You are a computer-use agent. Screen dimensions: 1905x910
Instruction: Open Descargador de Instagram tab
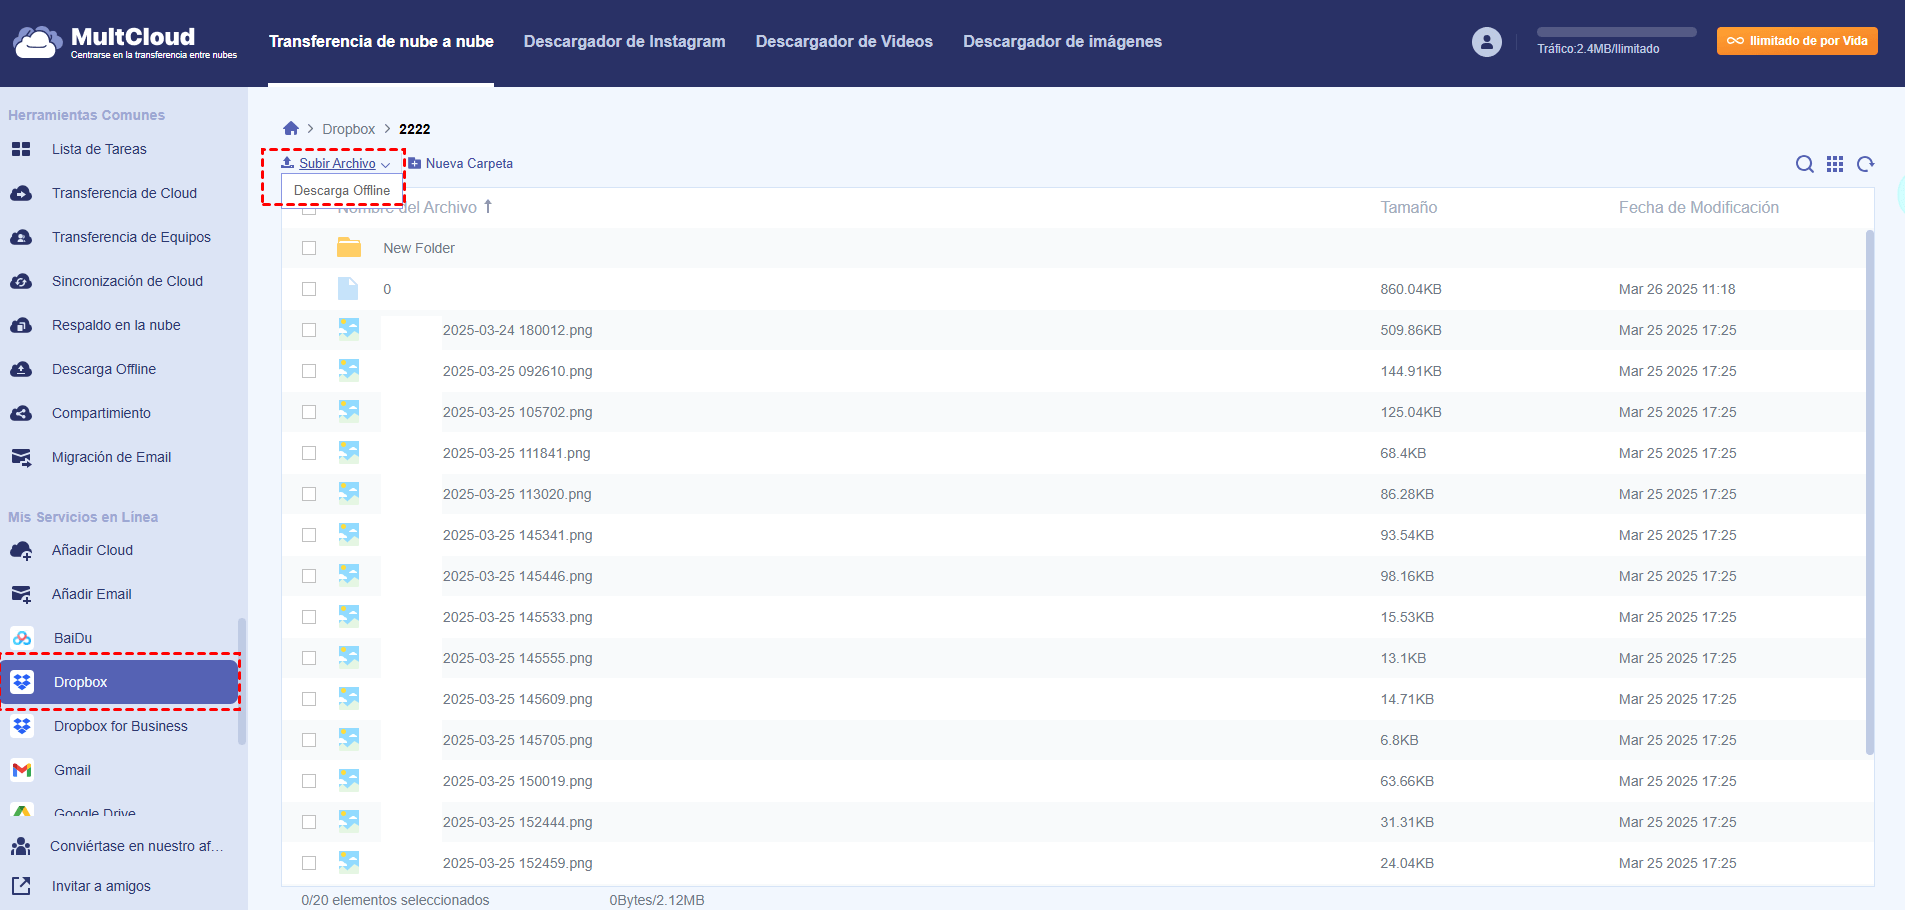625,41
